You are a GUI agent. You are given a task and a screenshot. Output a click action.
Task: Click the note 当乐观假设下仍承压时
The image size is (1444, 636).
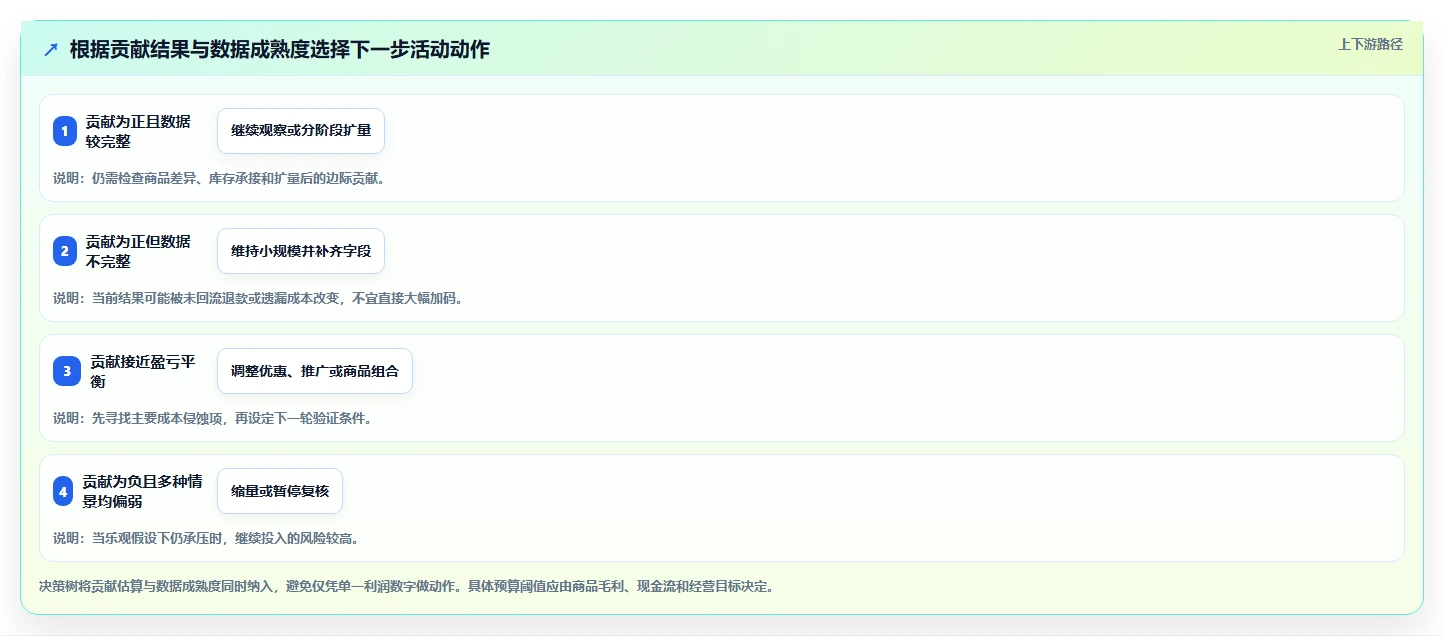pyautogui.click(x=206, y=538)
